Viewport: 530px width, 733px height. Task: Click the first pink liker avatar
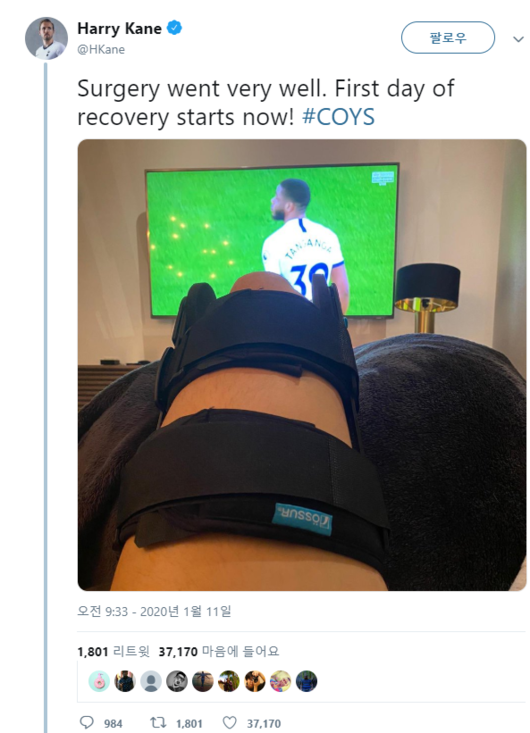click(99, 682)
